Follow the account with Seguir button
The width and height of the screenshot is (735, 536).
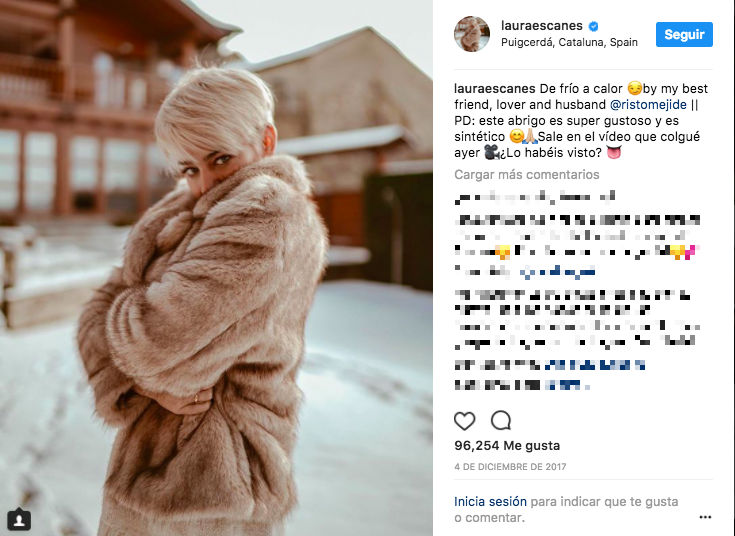(684, 34)
